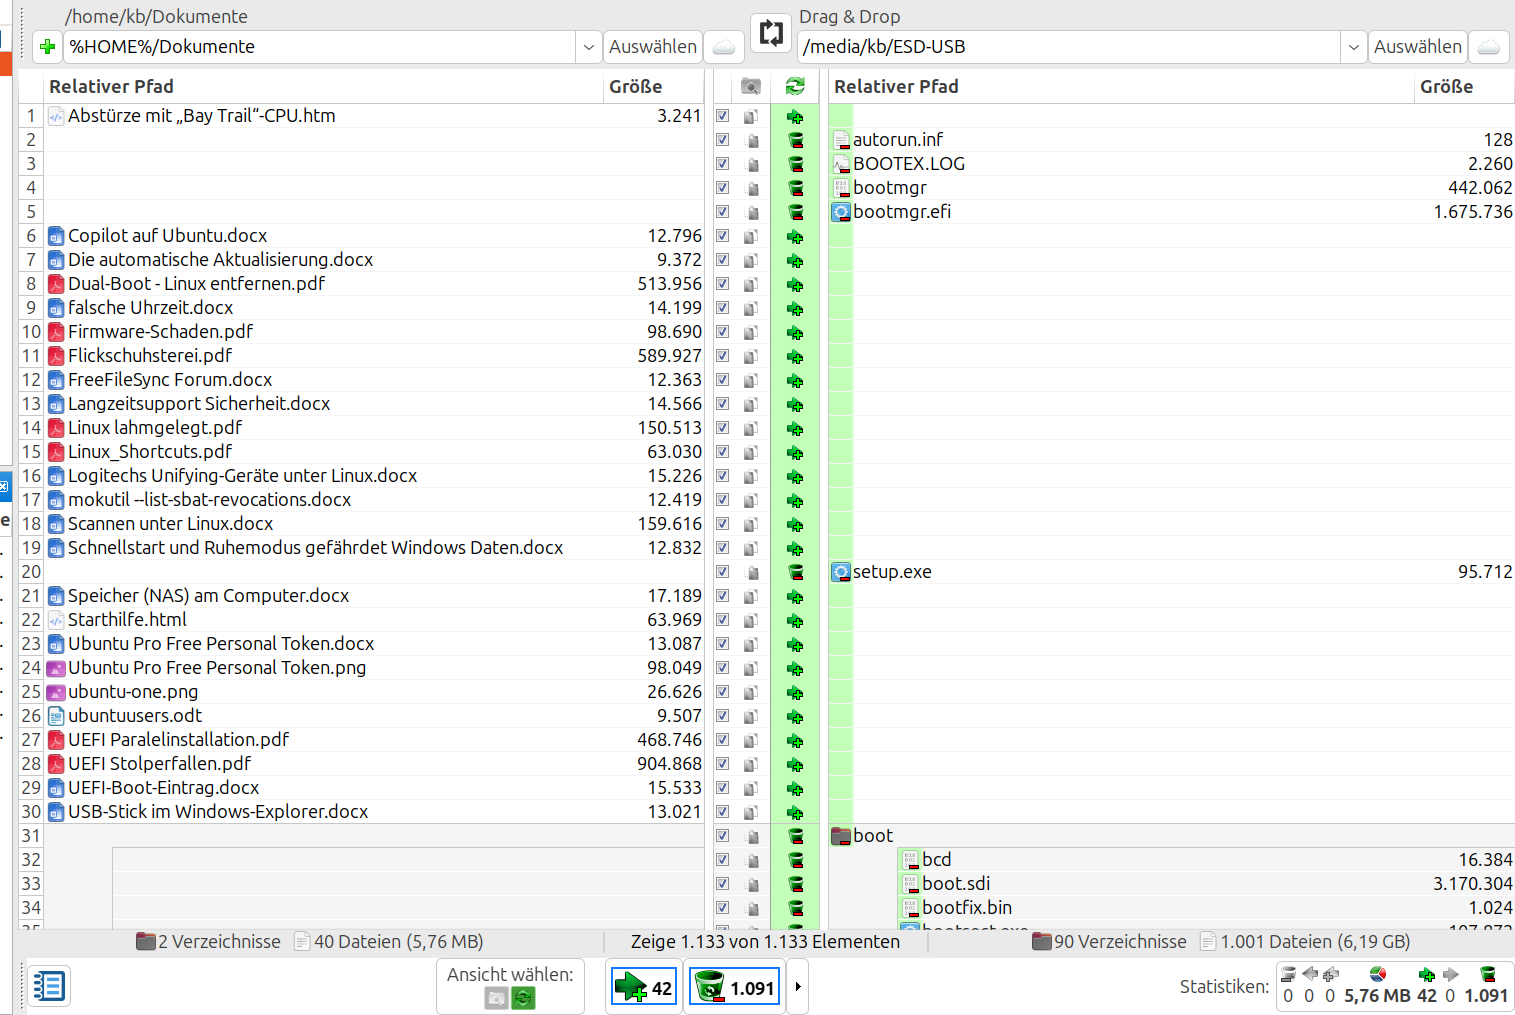The image size is (1515, 1015).
Task: Click copy-right action for Copilot auf Ubuntu.docx row
Action: click(795, 236)
